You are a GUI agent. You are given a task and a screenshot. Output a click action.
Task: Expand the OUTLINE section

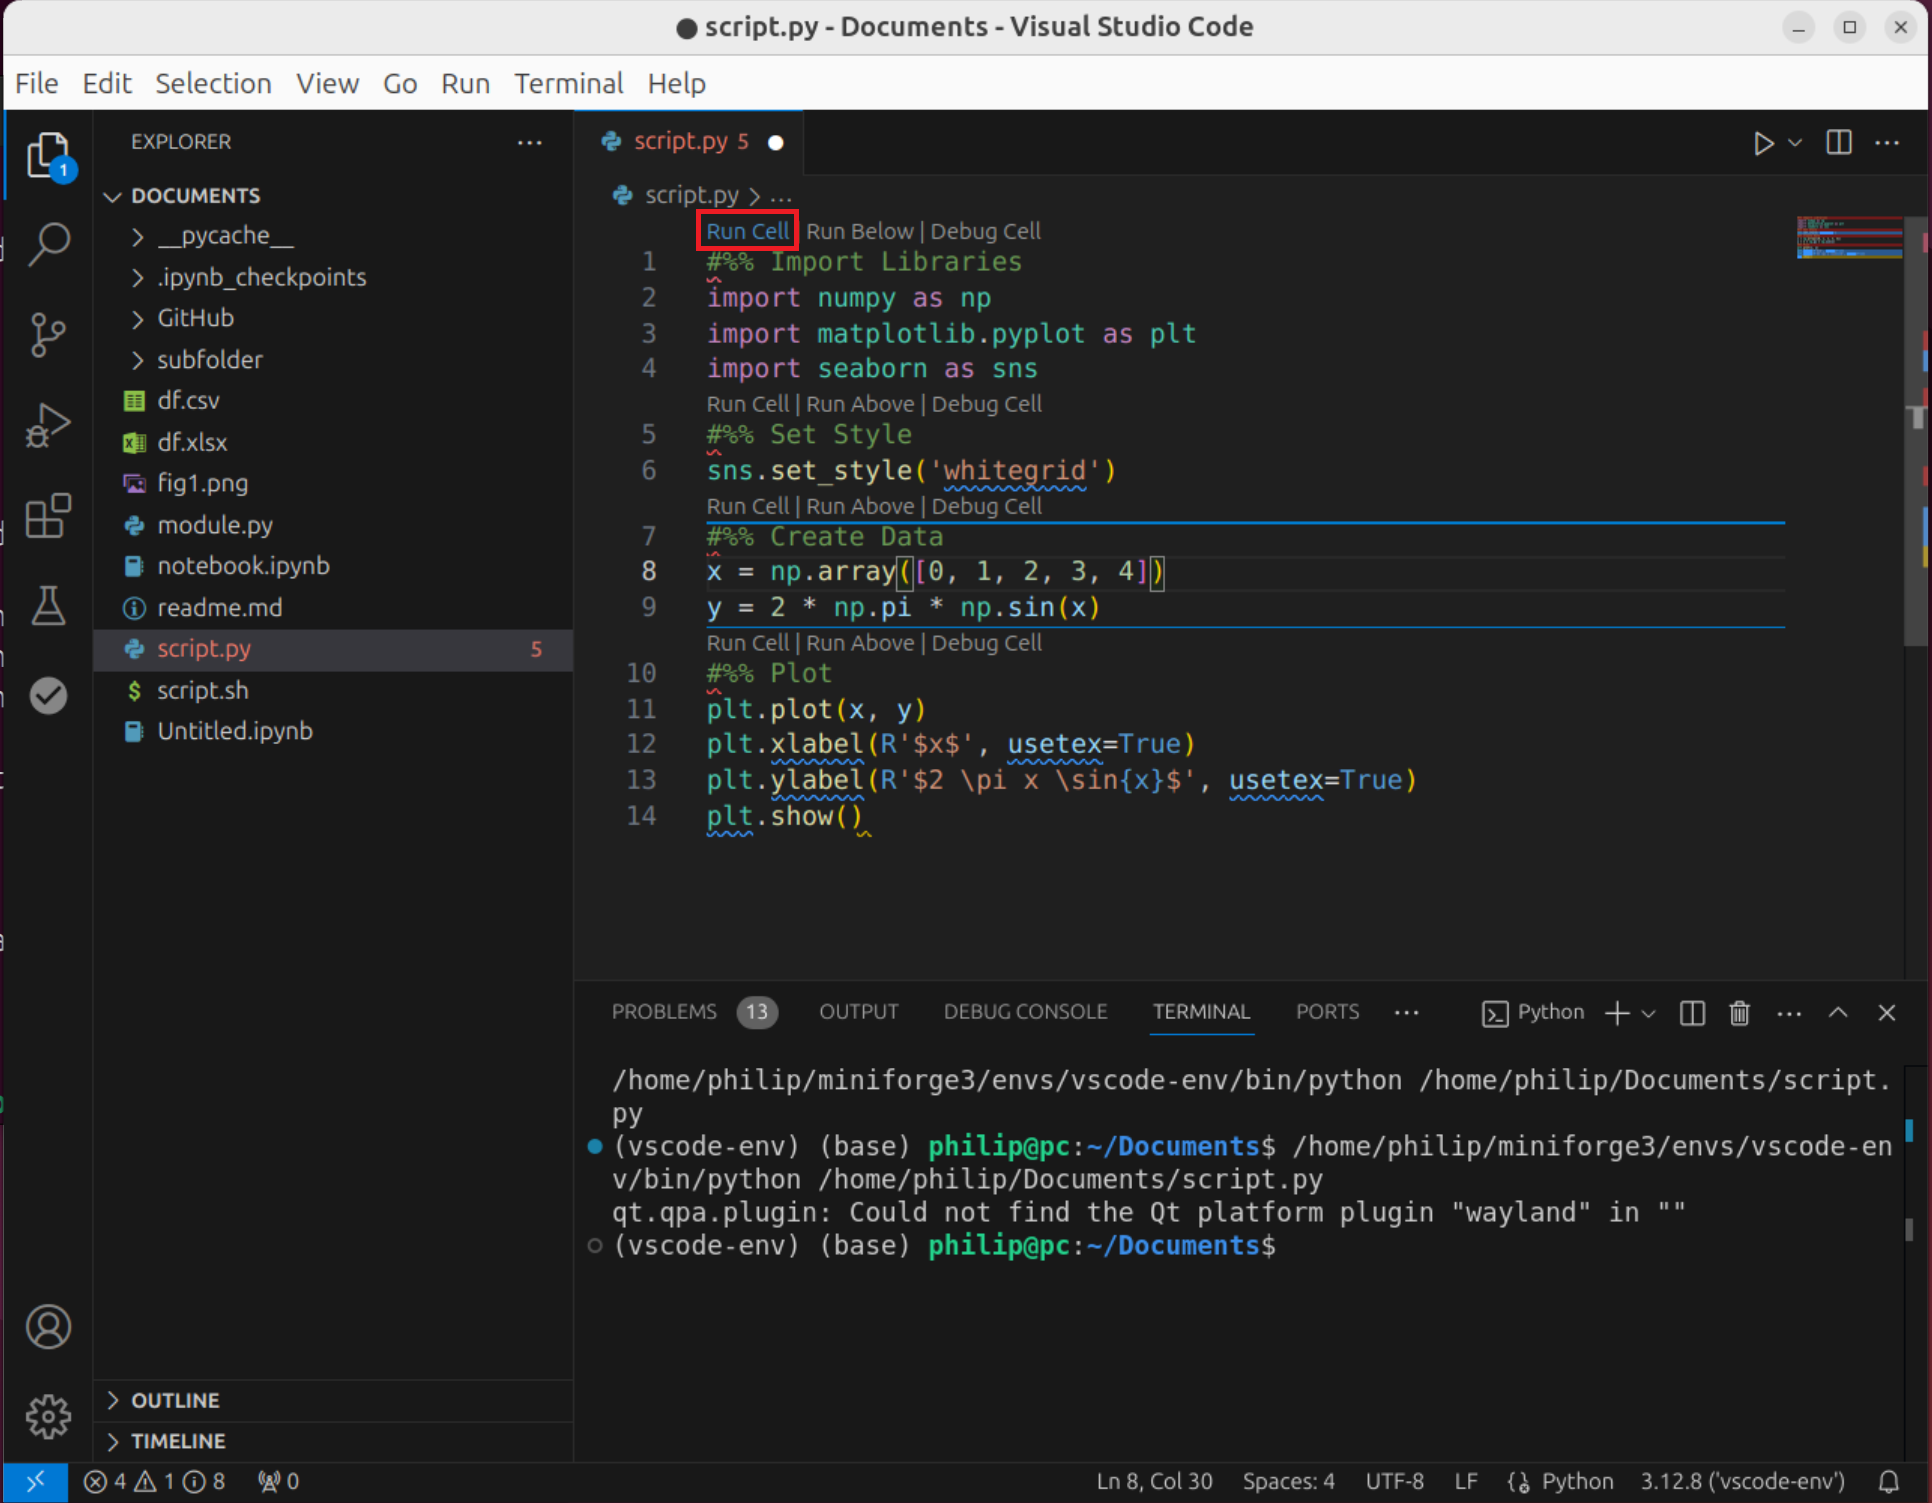point(175,1400)
